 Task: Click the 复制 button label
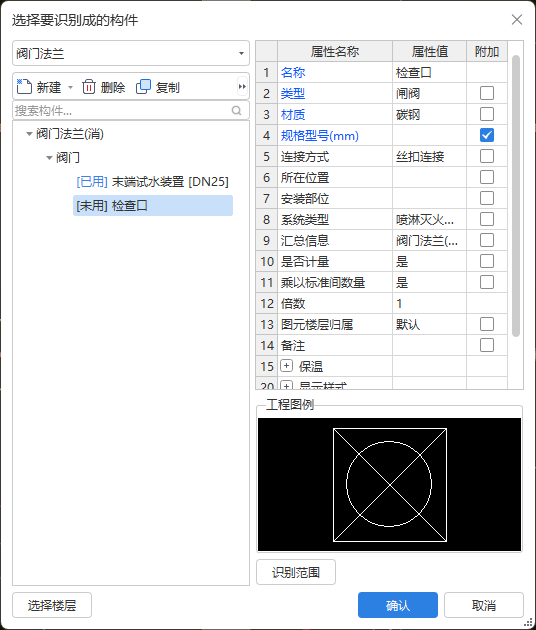[x=168, y=87]
